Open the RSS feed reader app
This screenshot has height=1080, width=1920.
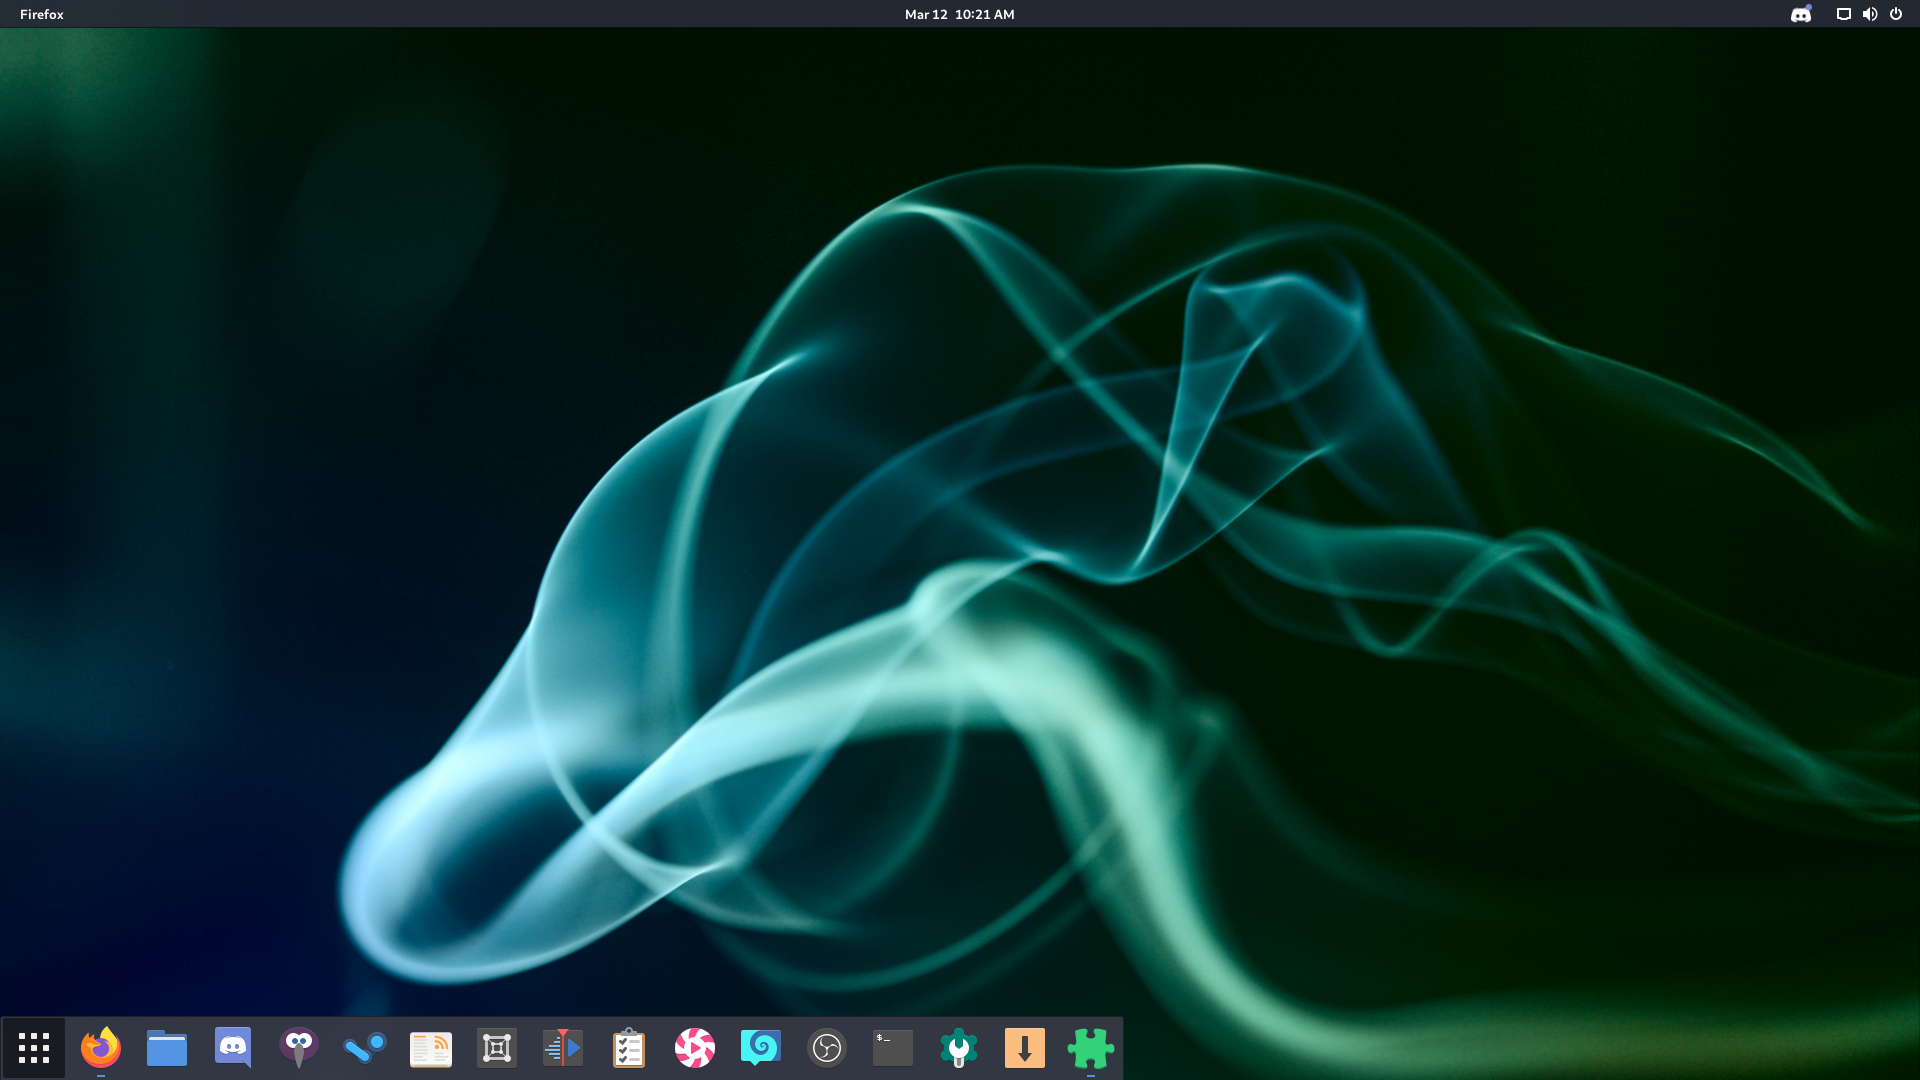coord(430,1048)
